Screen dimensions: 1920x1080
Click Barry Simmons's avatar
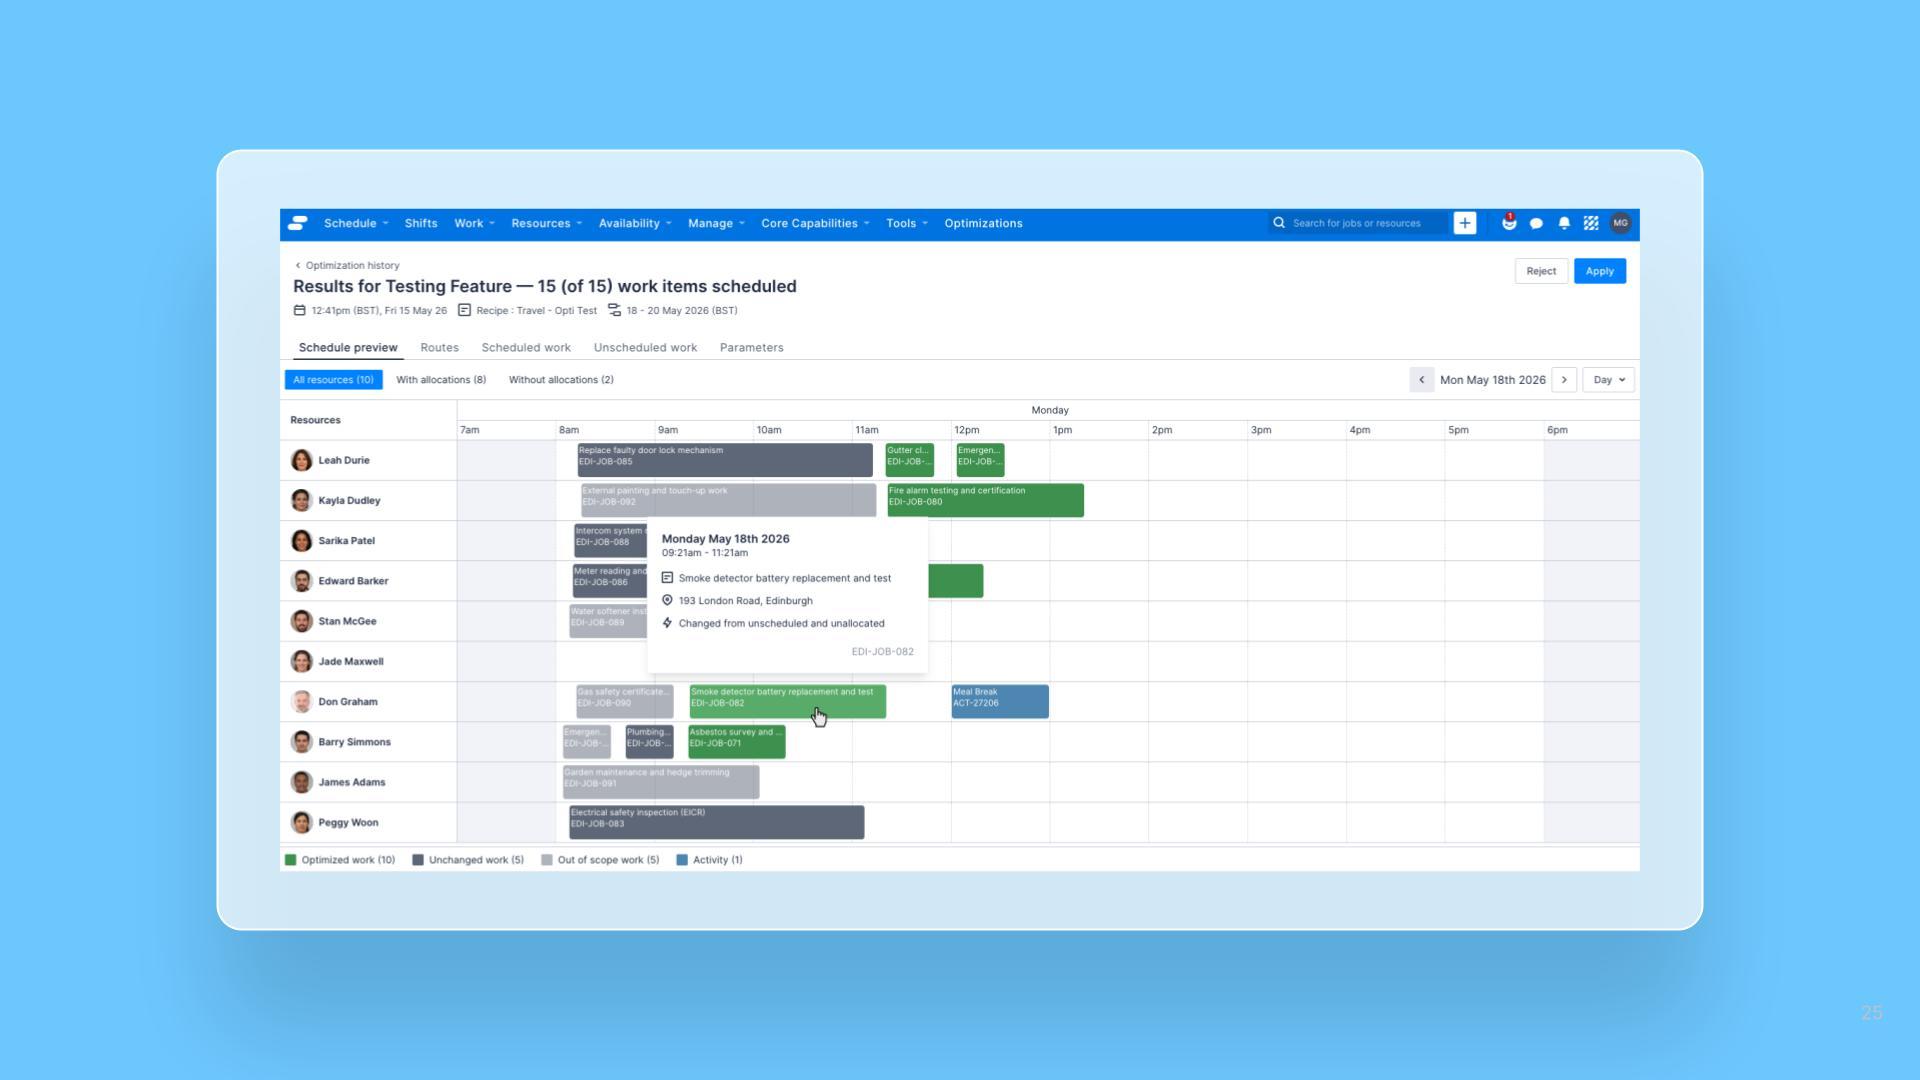(x=301, y=742)
